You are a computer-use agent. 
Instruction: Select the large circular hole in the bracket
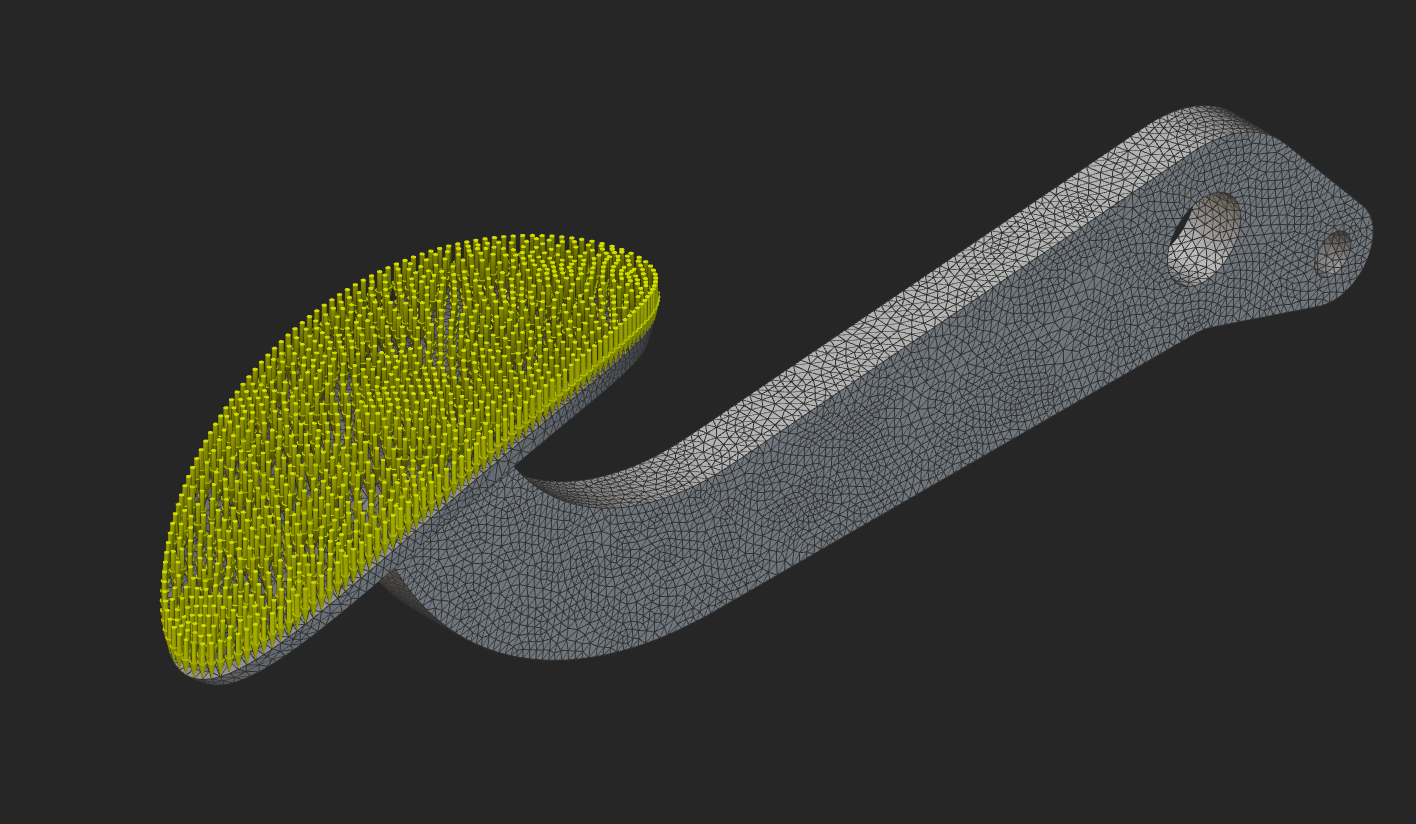click(x=1204, y=239)
